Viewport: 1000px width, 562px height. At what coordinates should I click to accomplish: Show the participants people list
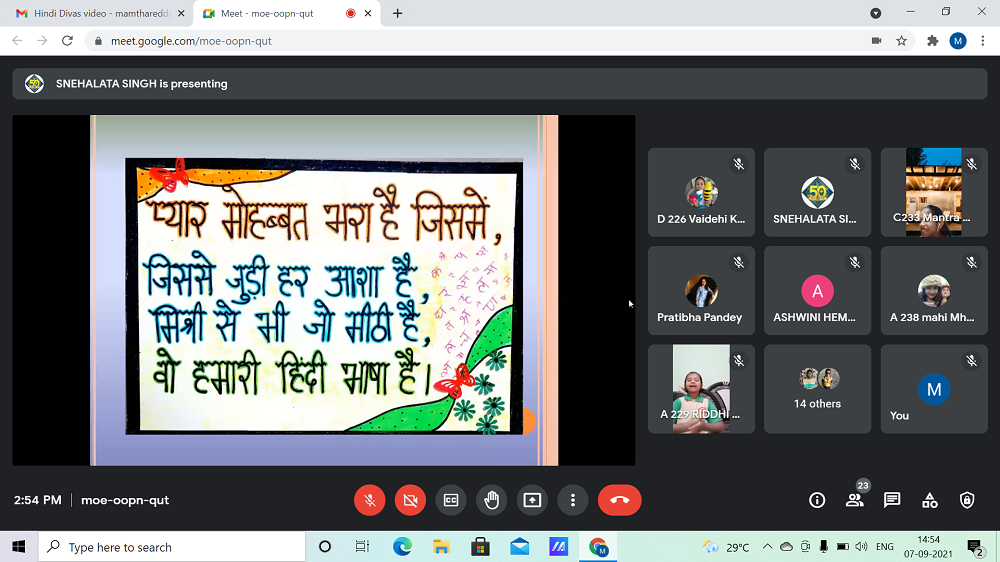coord(854,500)
